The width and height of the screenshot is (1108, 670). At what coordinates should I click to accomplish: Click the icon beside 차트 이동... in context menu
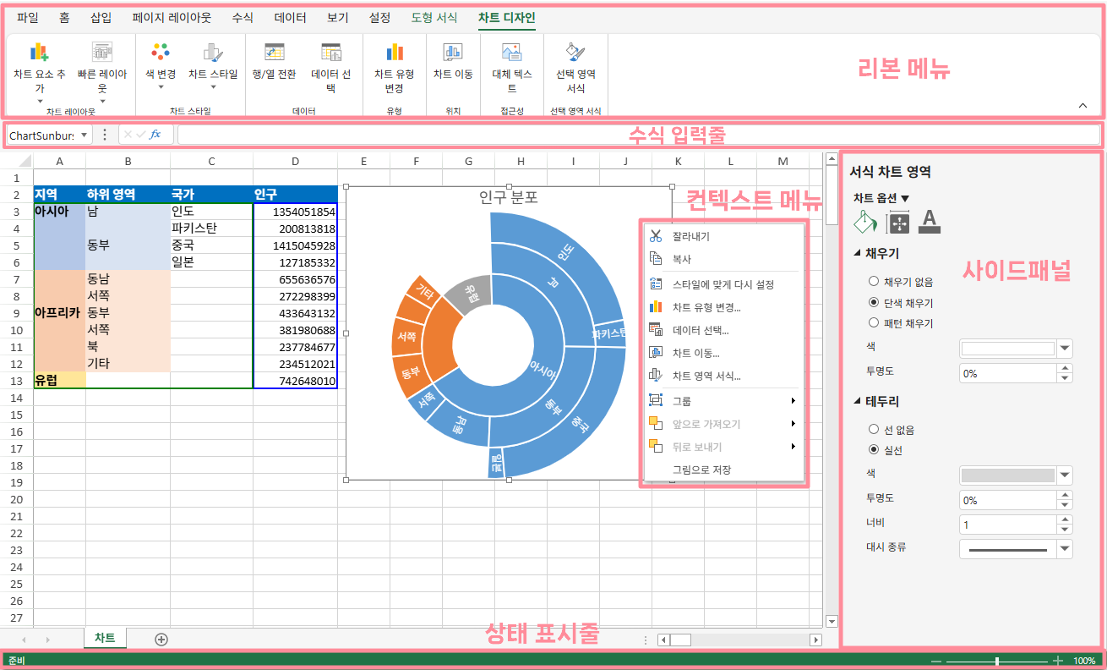[655, 353]
